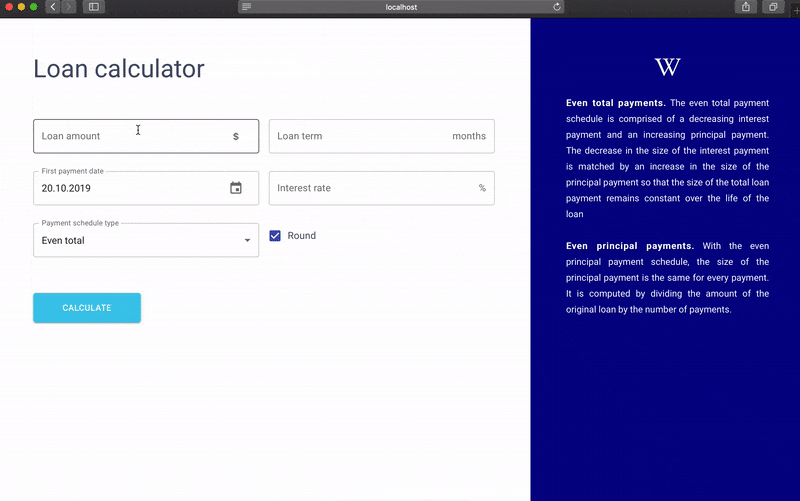Click the localhost address bar
The height and width of the screenshot is (501, 800).
401,7
